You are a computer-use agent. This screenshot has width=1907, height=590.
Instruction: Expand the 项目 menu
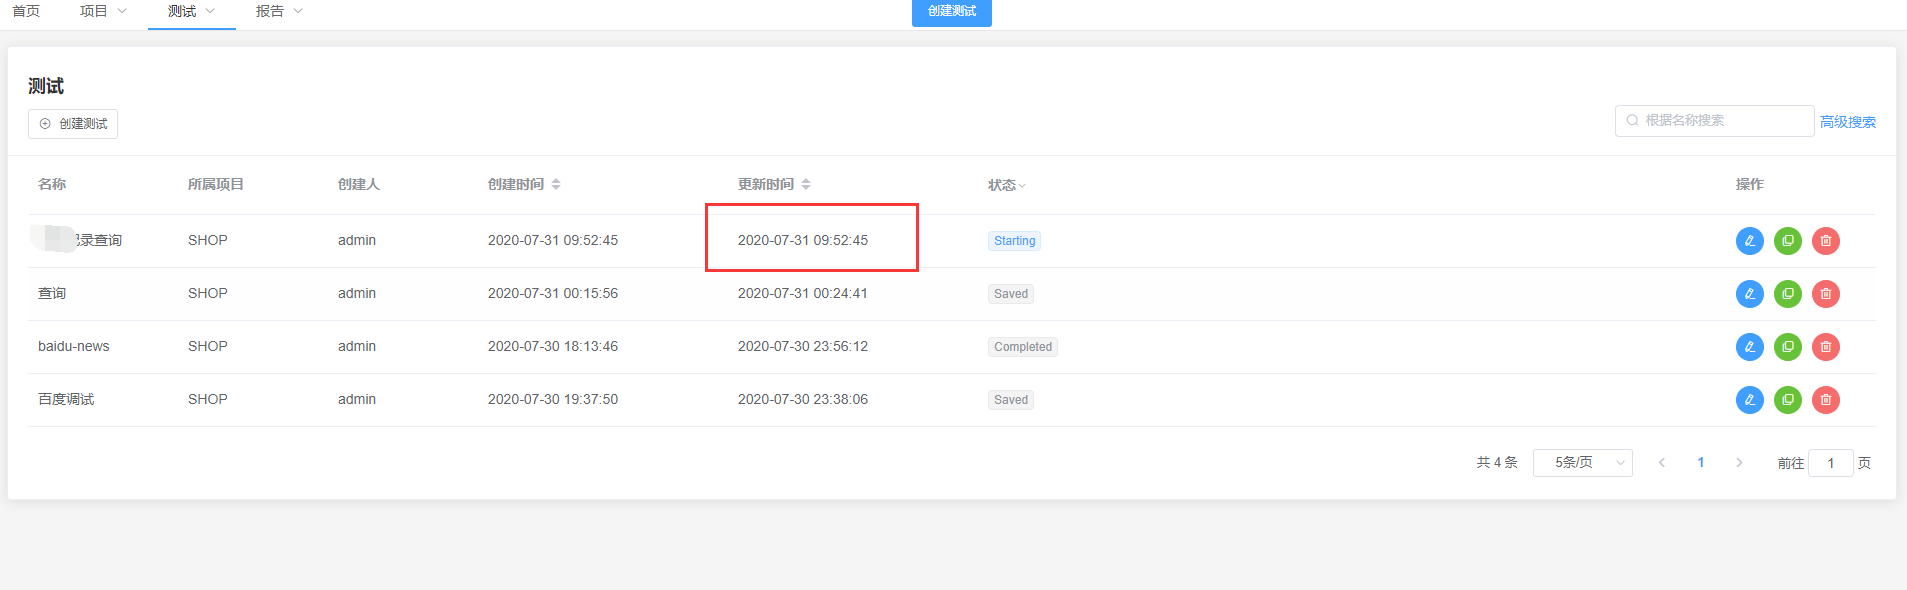(x=103, y=11)
